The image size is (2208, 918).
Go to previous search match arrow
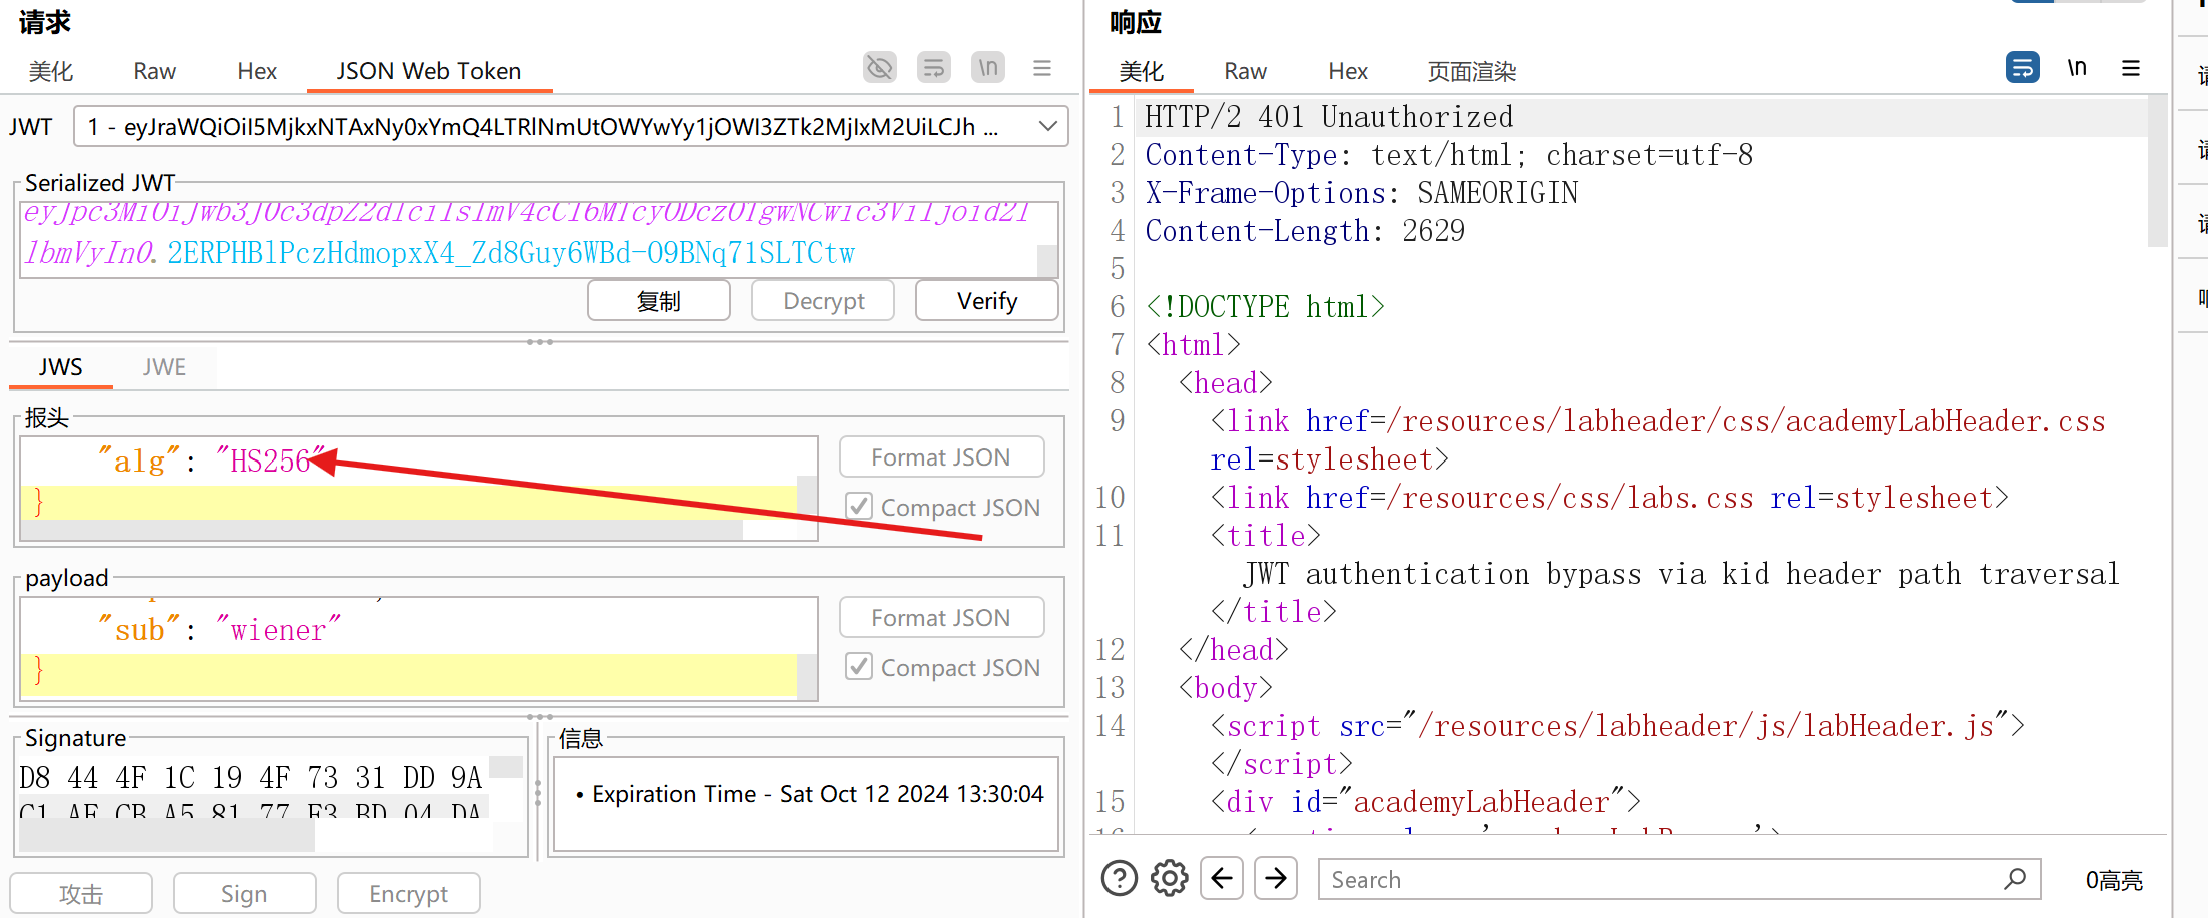[1222, 879]
